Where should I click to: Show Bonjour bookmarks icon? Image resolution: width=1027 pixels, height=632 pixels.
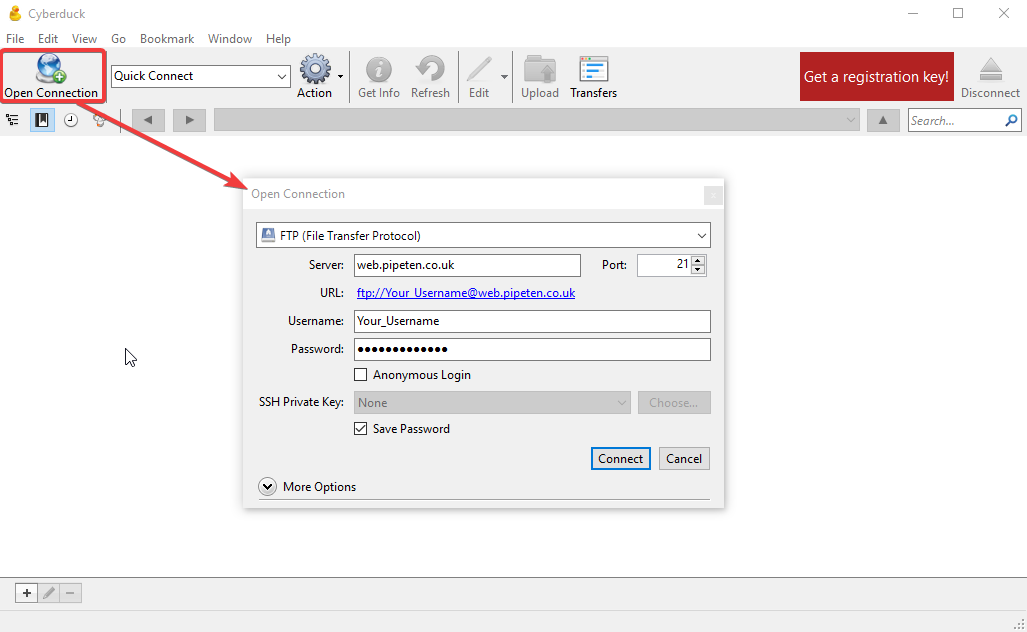99,120
